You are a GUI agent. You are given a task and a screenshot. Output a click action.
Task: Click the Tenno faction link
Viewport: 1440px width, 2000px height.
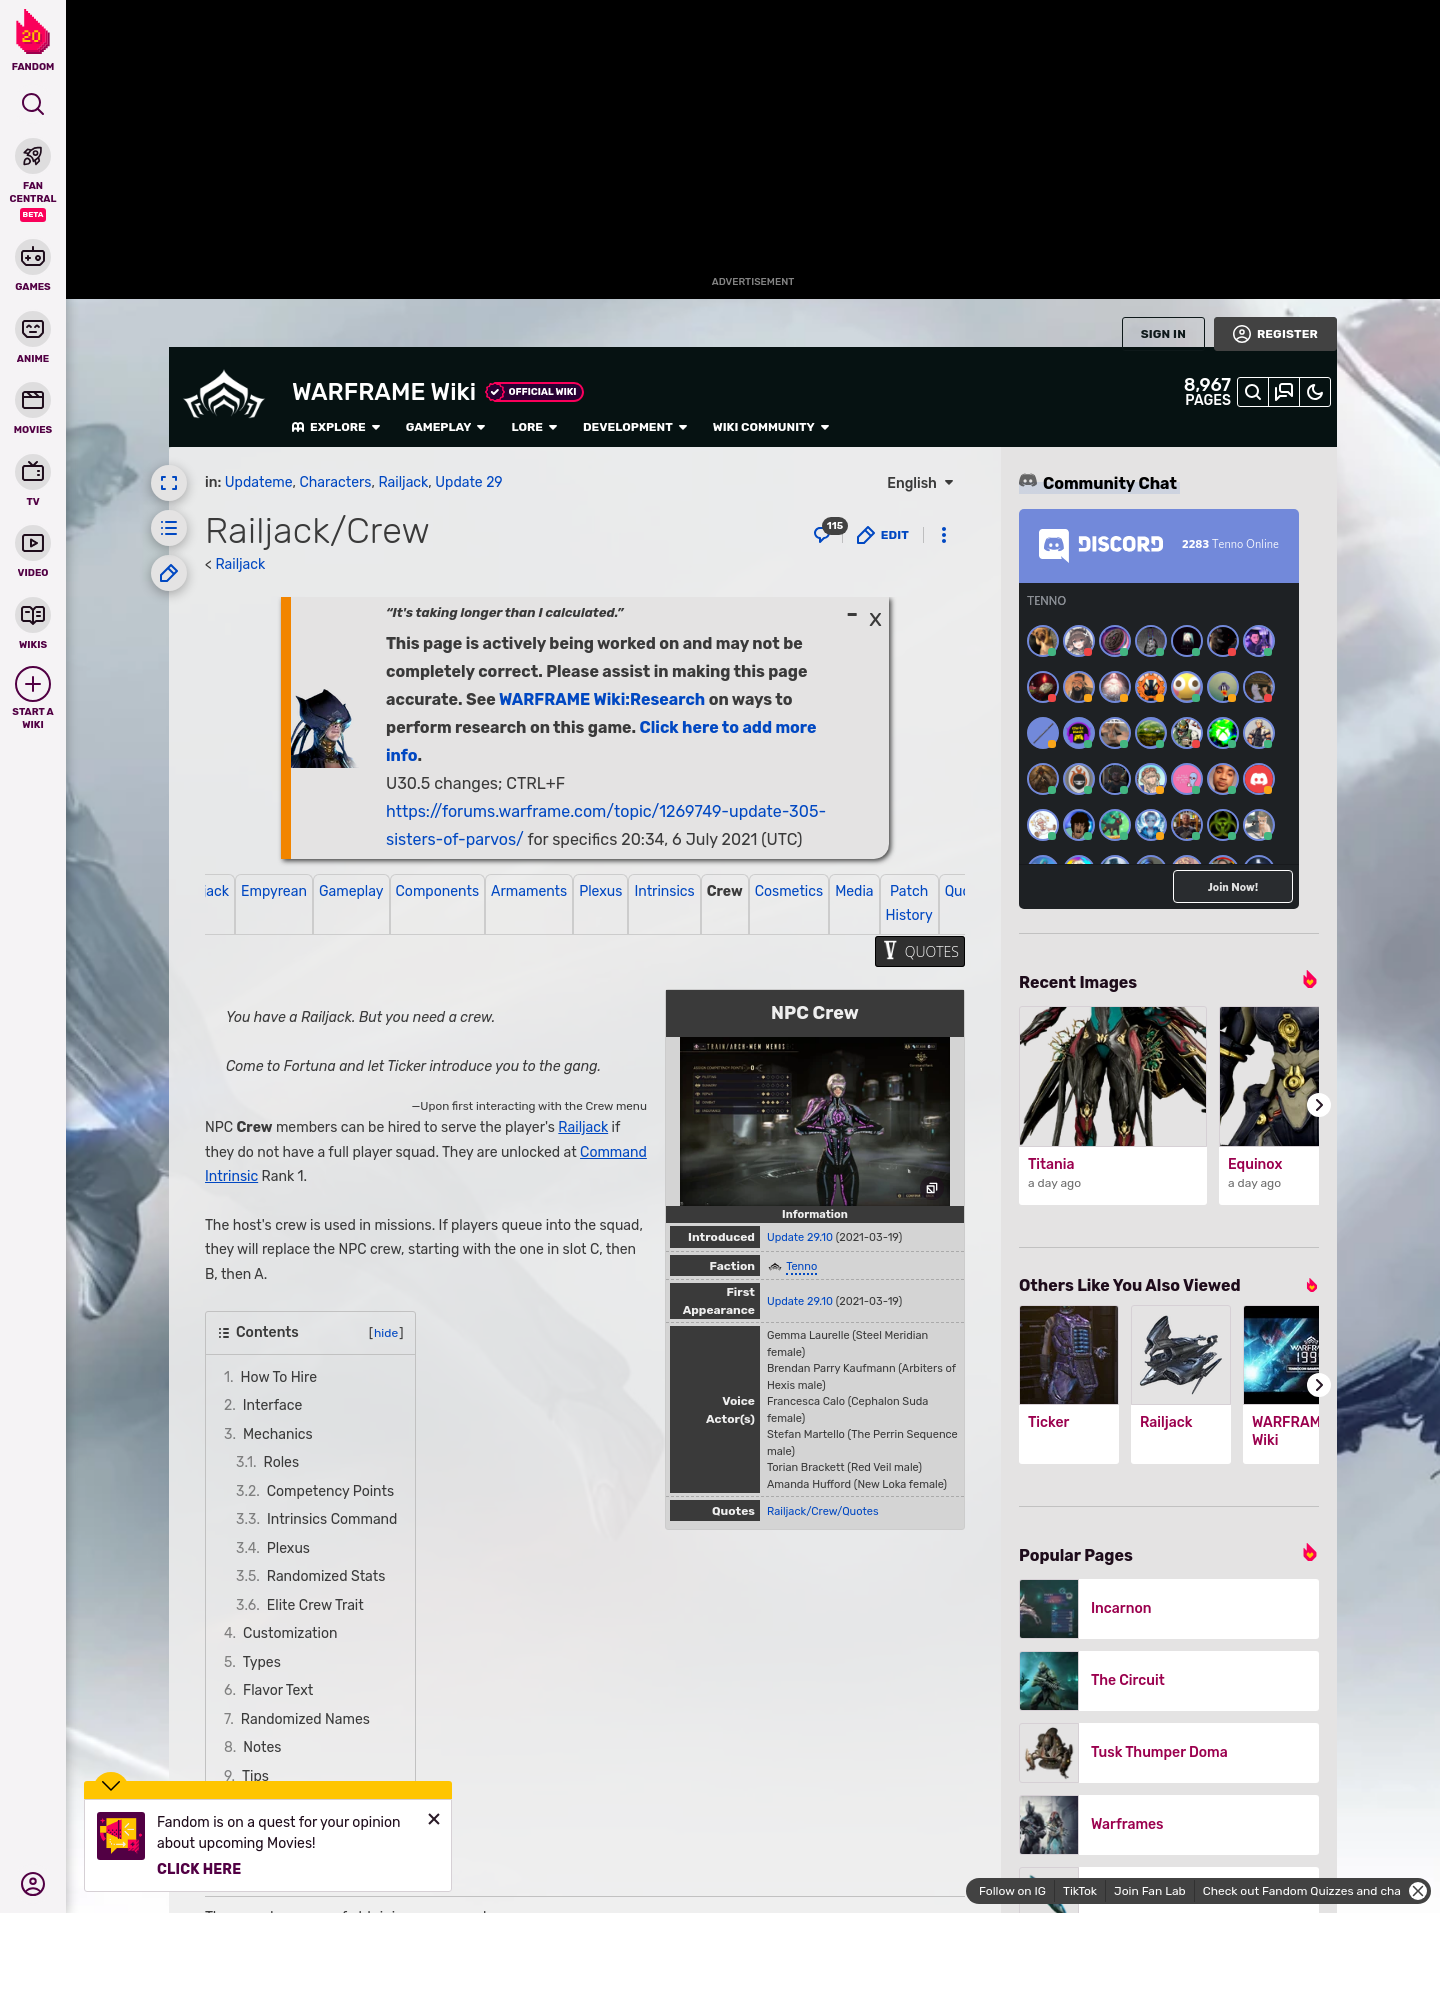(x=801, y=1266)
